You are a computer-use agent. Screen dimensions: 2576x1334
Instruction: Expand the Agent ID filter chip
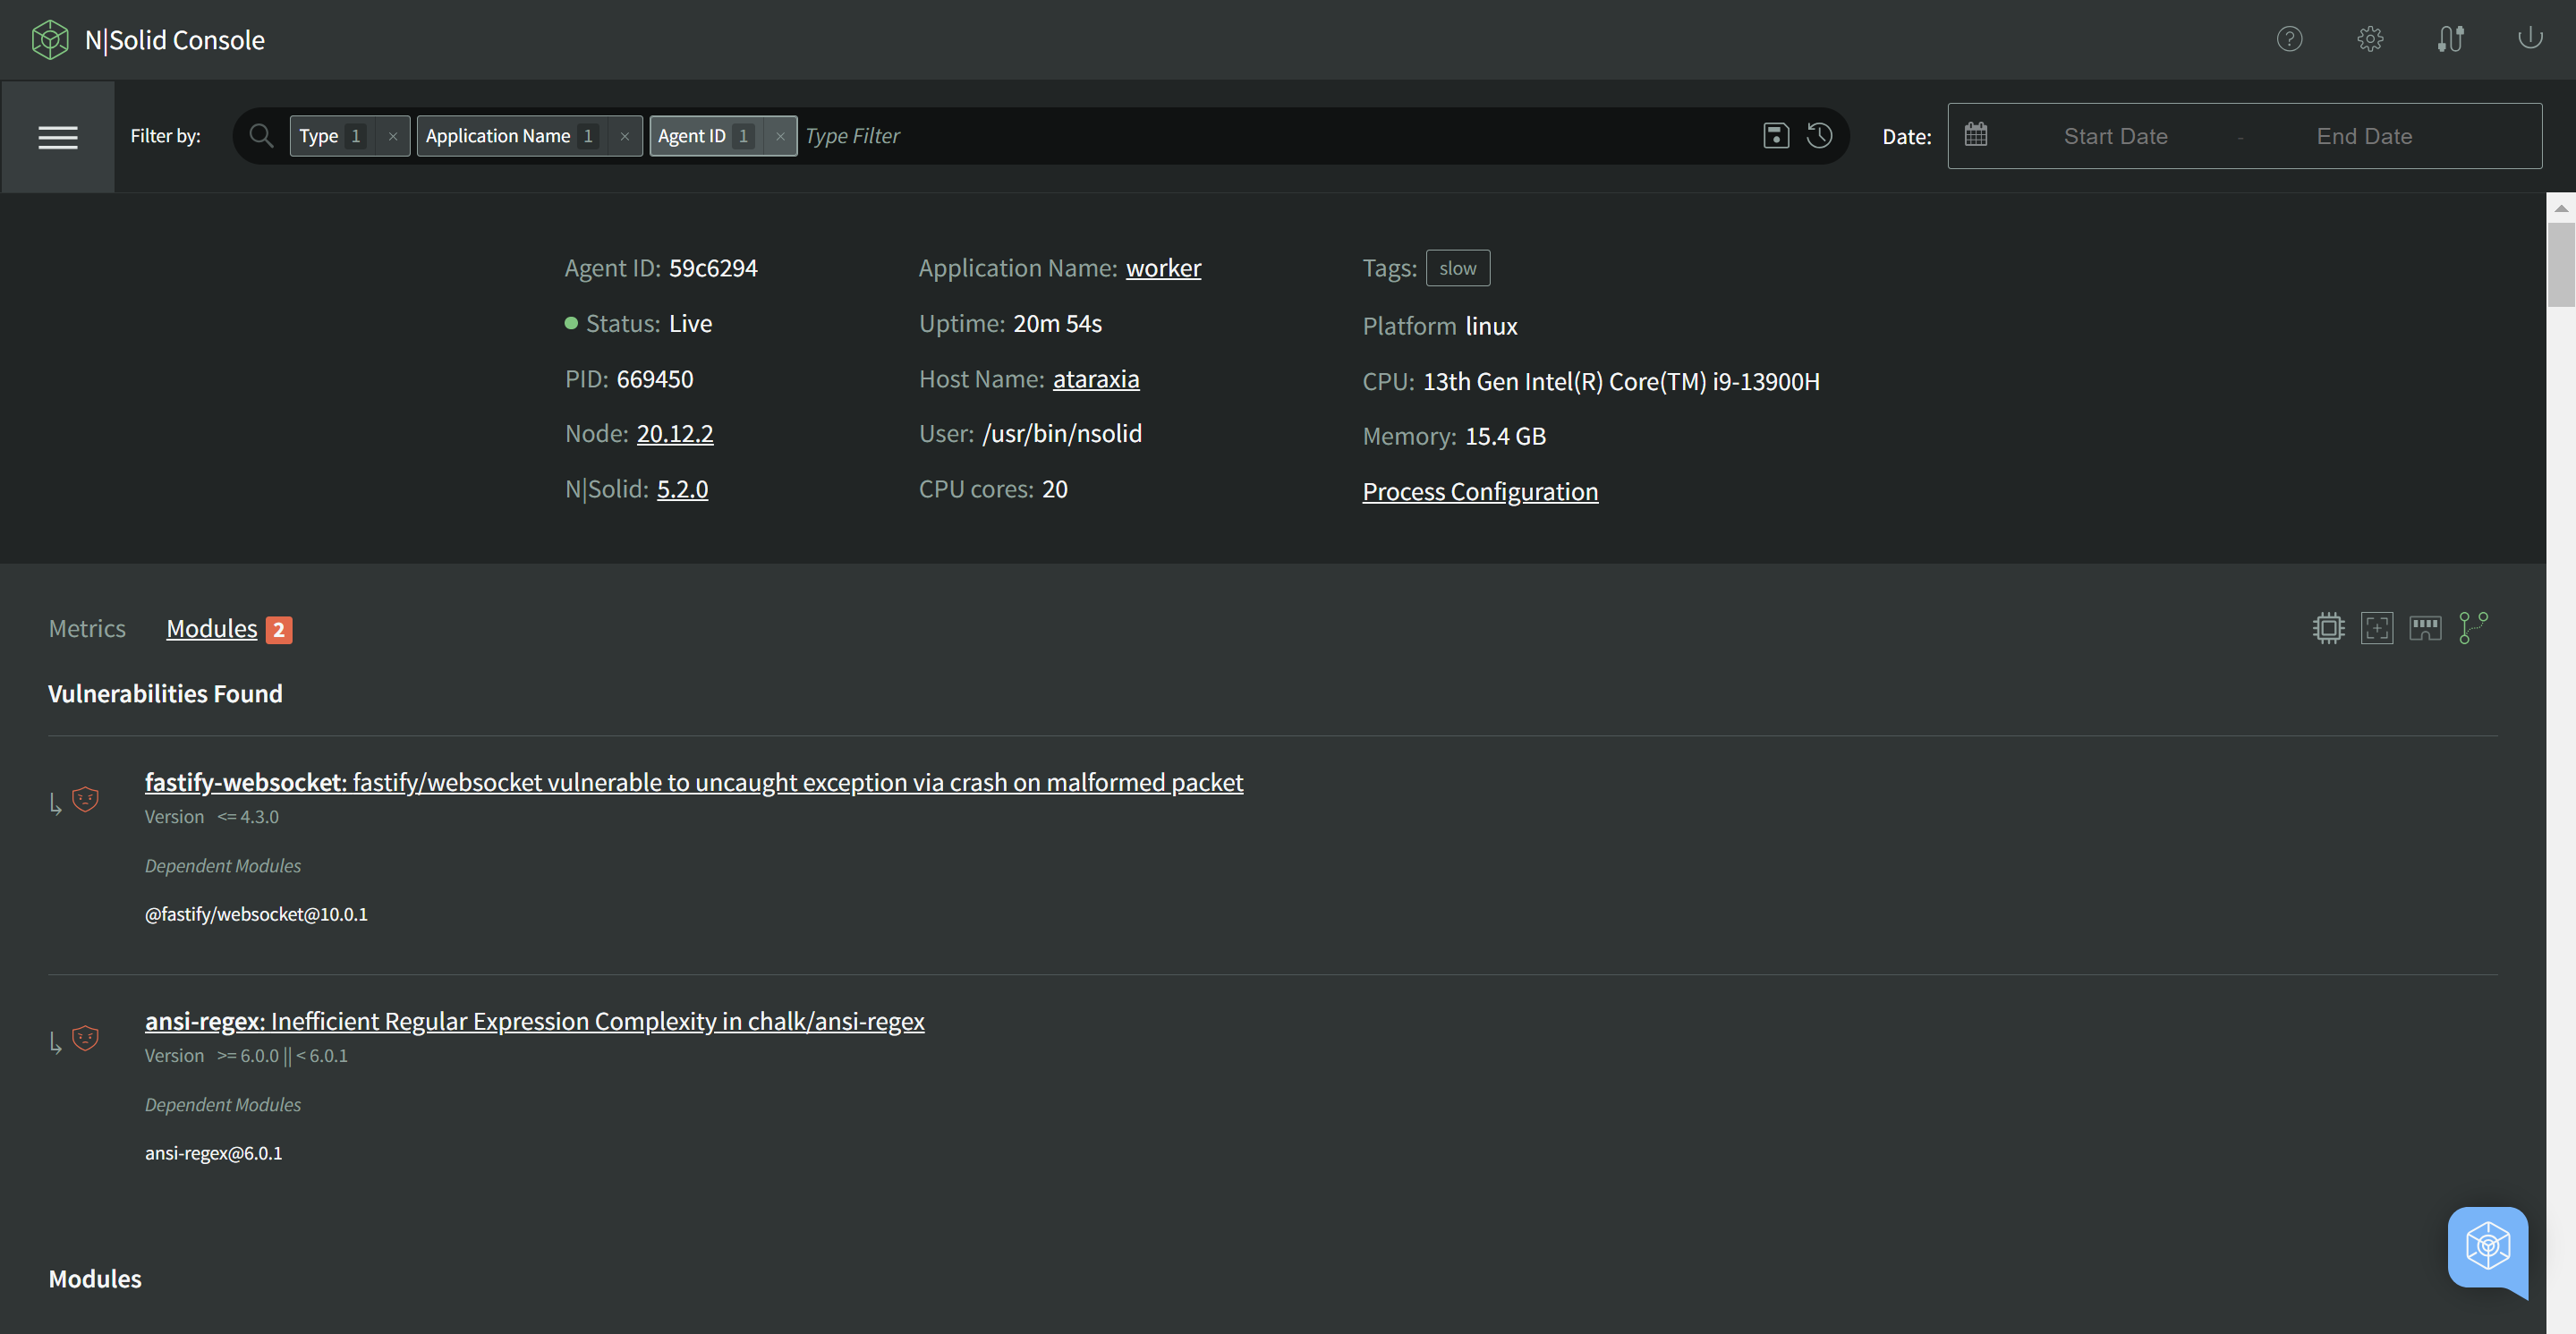pyautogui.click(x=704, y=136)
